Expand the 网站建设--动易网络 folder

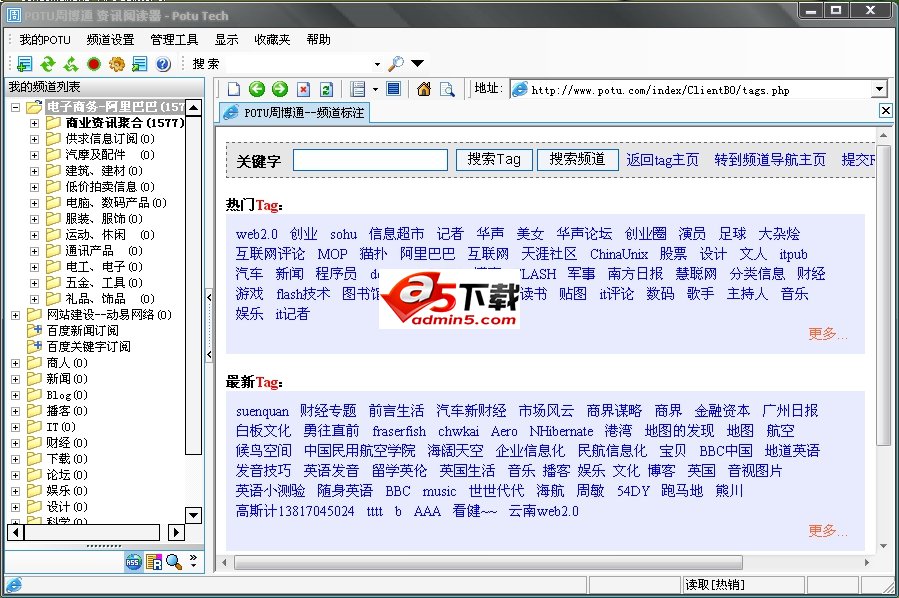tap(15, 315)
